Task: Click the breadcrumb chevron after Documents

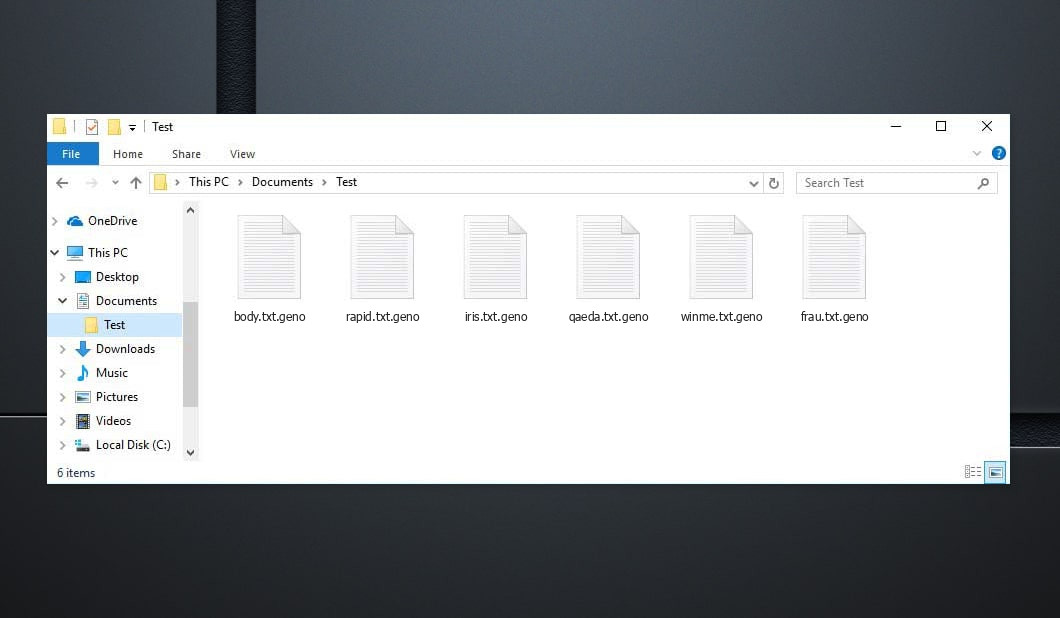Action: pos(324,183)
